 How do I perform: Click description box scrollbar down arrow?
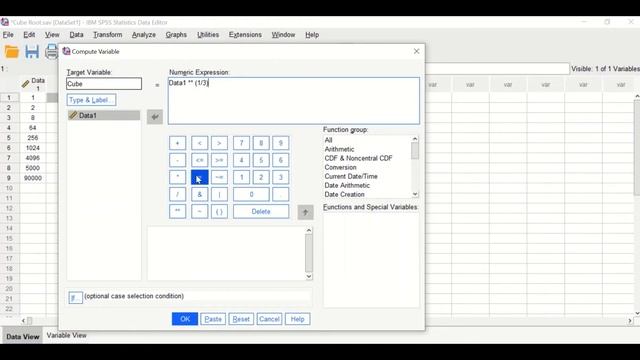(309, 276)
